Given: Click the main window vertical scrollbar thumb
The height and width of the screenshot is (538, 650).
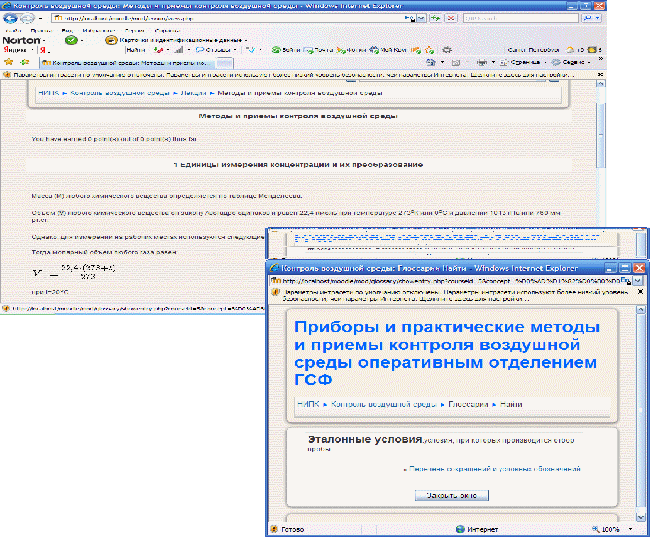Looking at the screenshot, I should click(601, 136).
